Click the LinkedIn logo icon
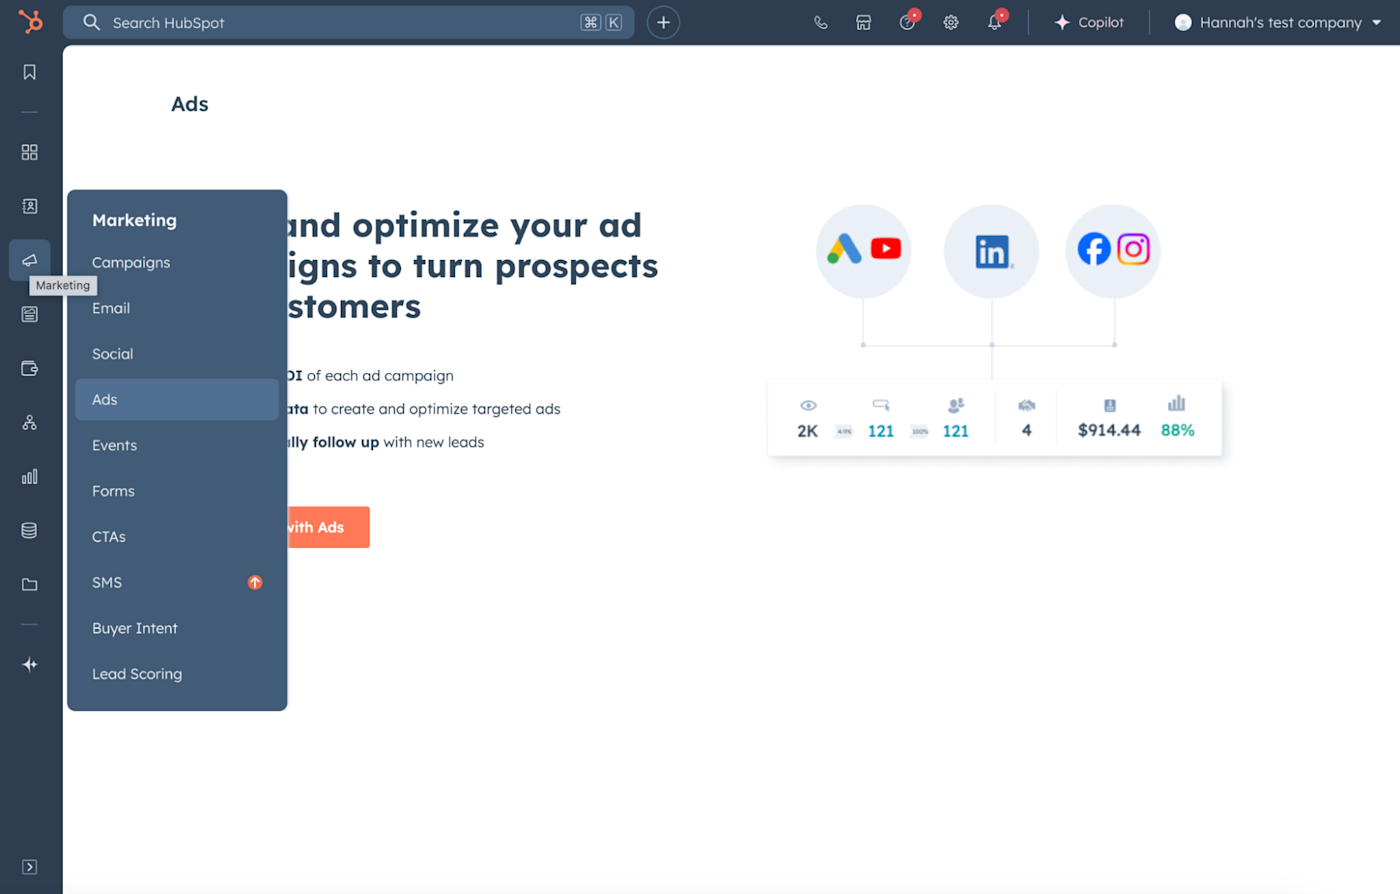Image resolution: width=1400 pixels, height=894 pixels. [x=992, y=252]
